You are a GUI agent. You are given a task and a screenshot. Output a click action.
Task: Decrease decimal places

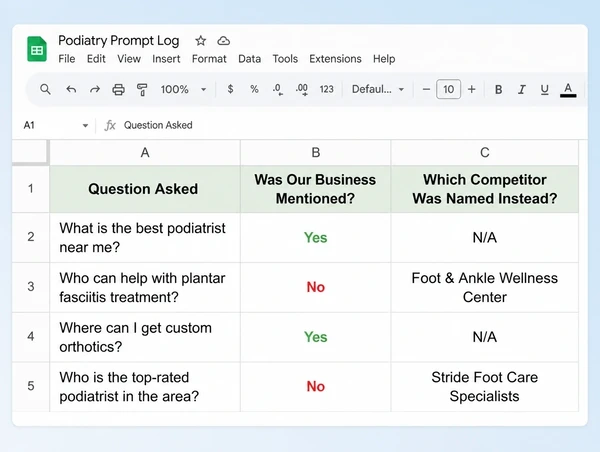pos(277,90)
